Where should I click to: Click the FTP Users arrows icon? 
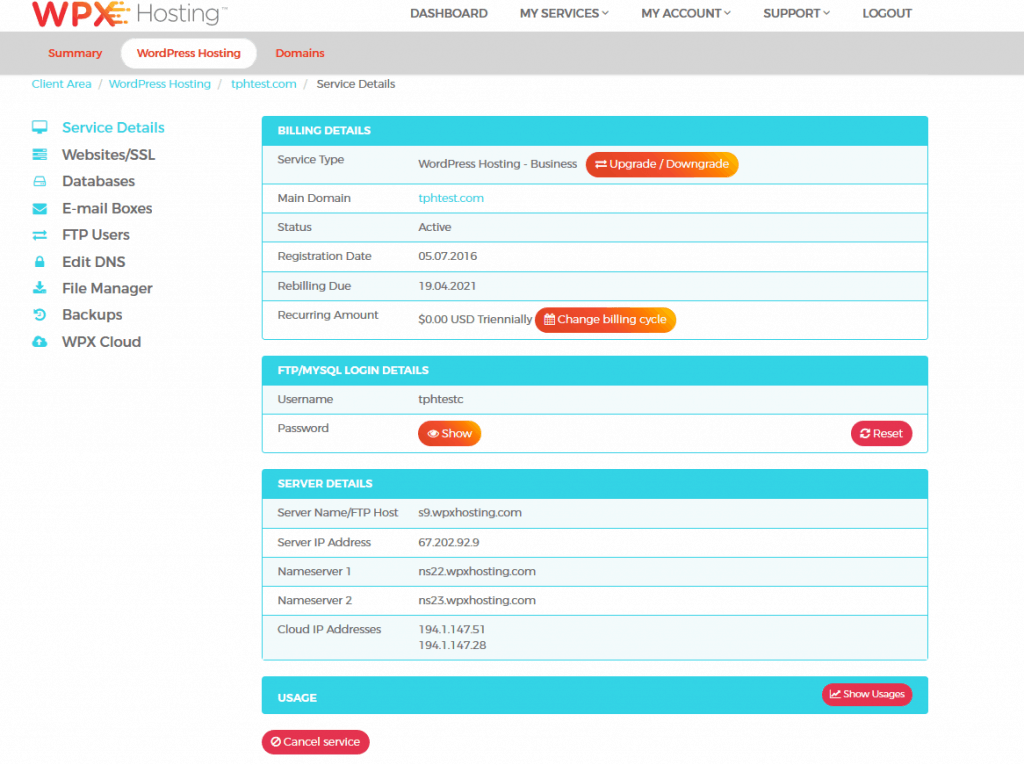point(40,235)
